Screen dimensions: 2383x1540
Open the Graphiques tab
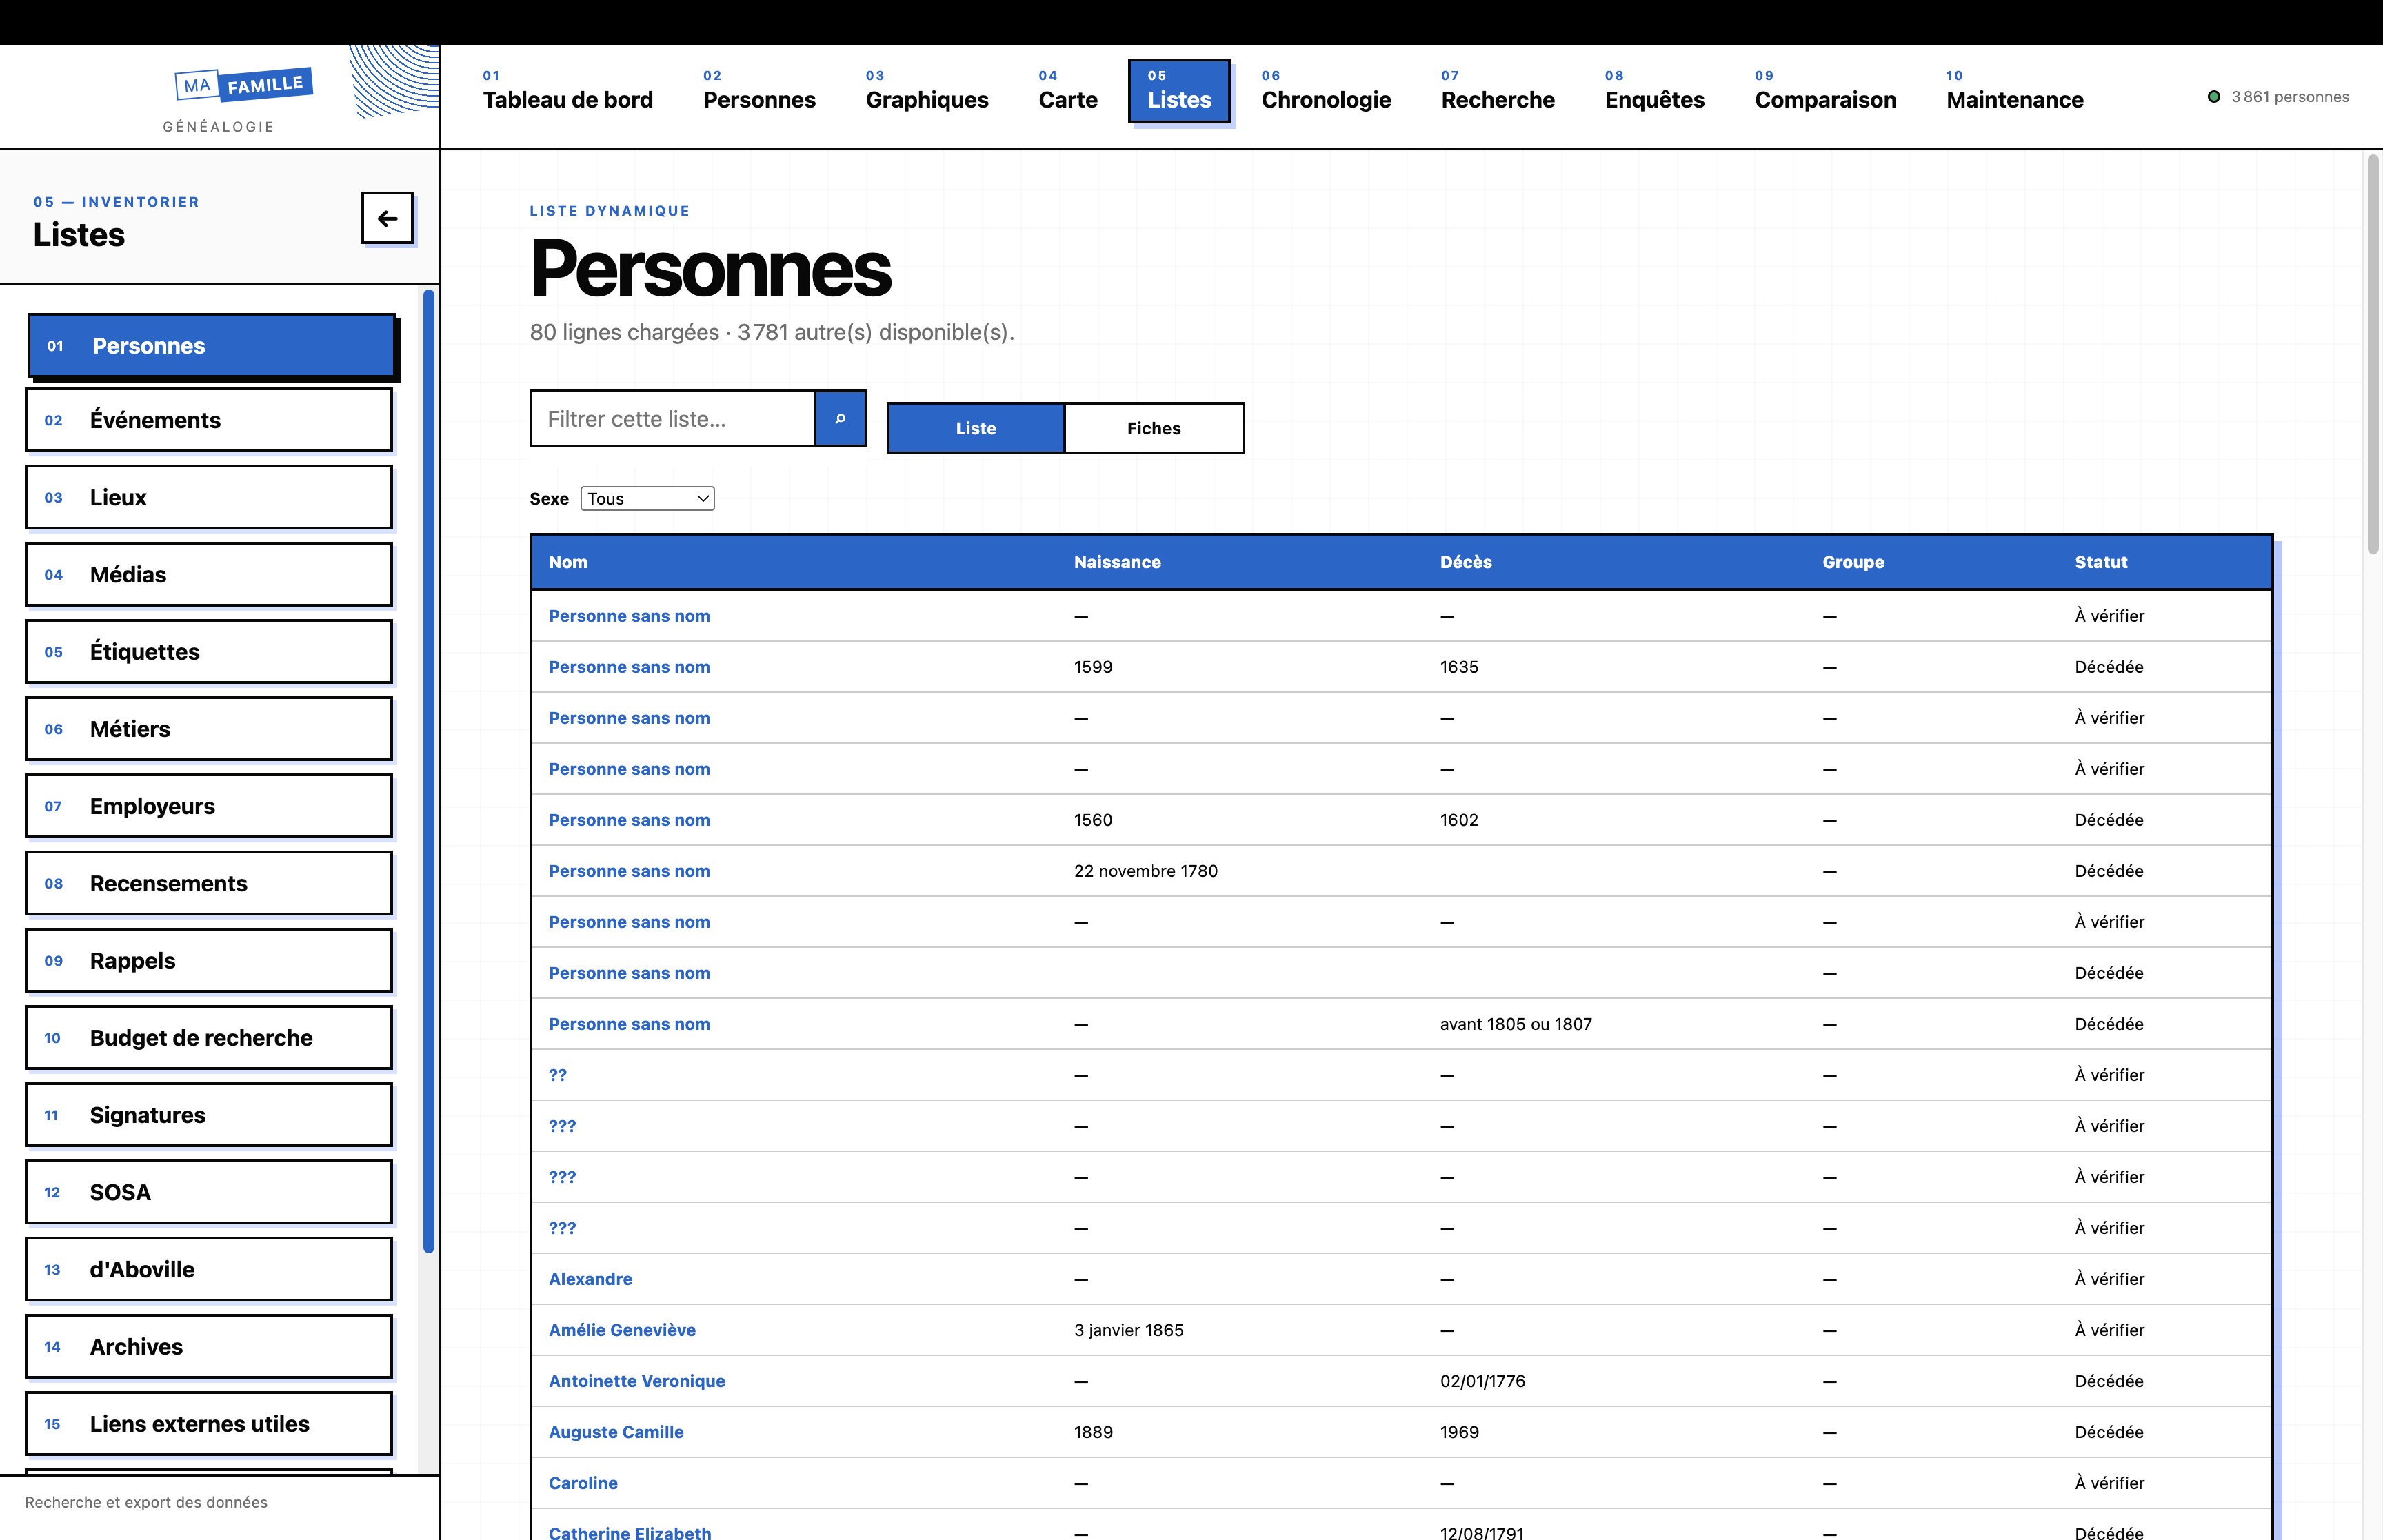pos(927,91)
